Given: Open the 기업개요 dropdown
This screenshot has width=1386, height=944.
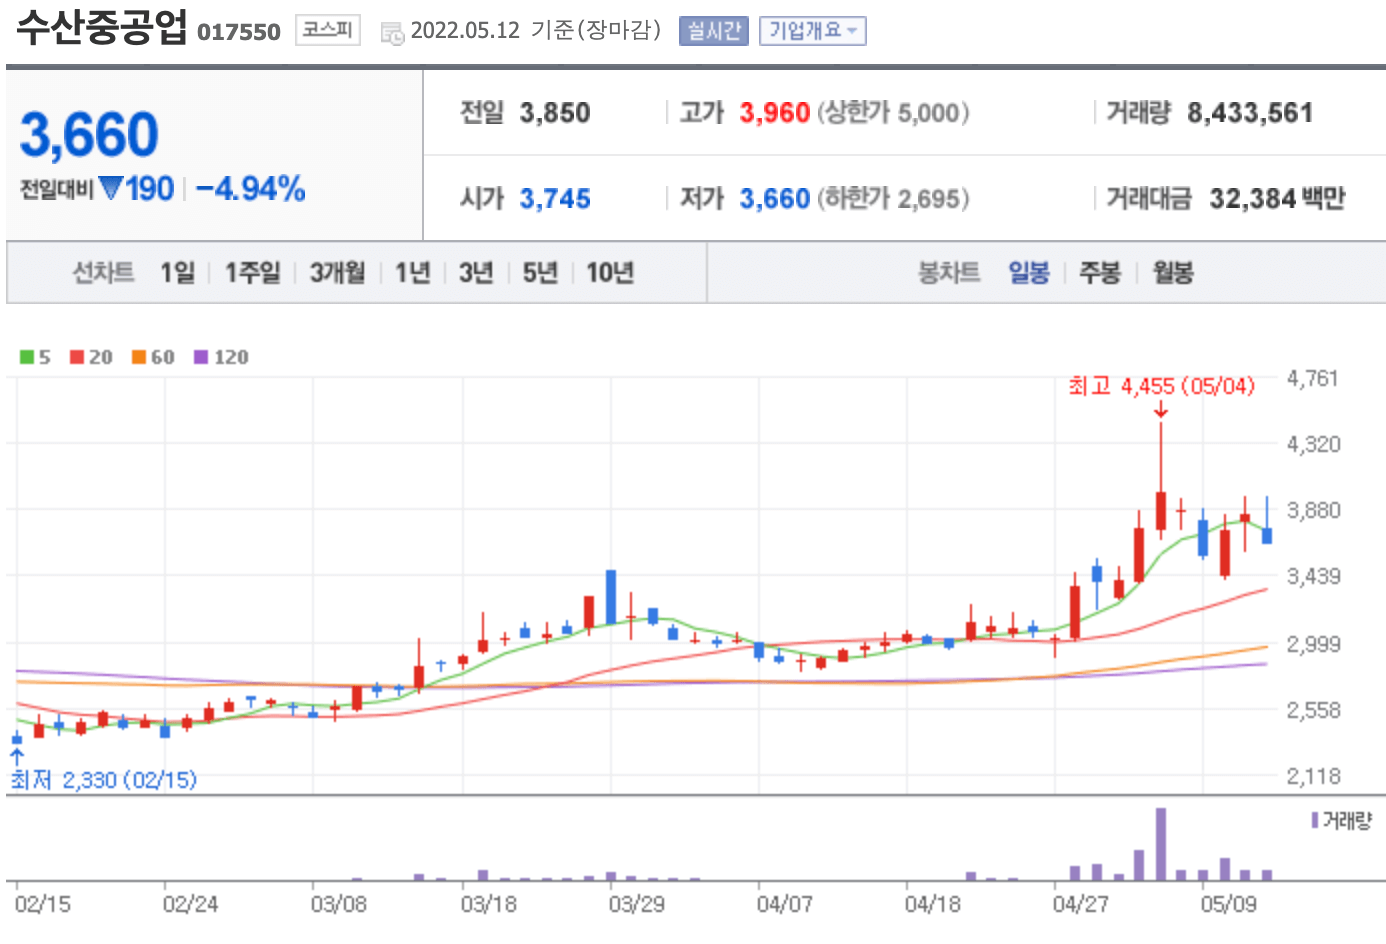Looking at the screenshot, I should [x=812, y=31].
